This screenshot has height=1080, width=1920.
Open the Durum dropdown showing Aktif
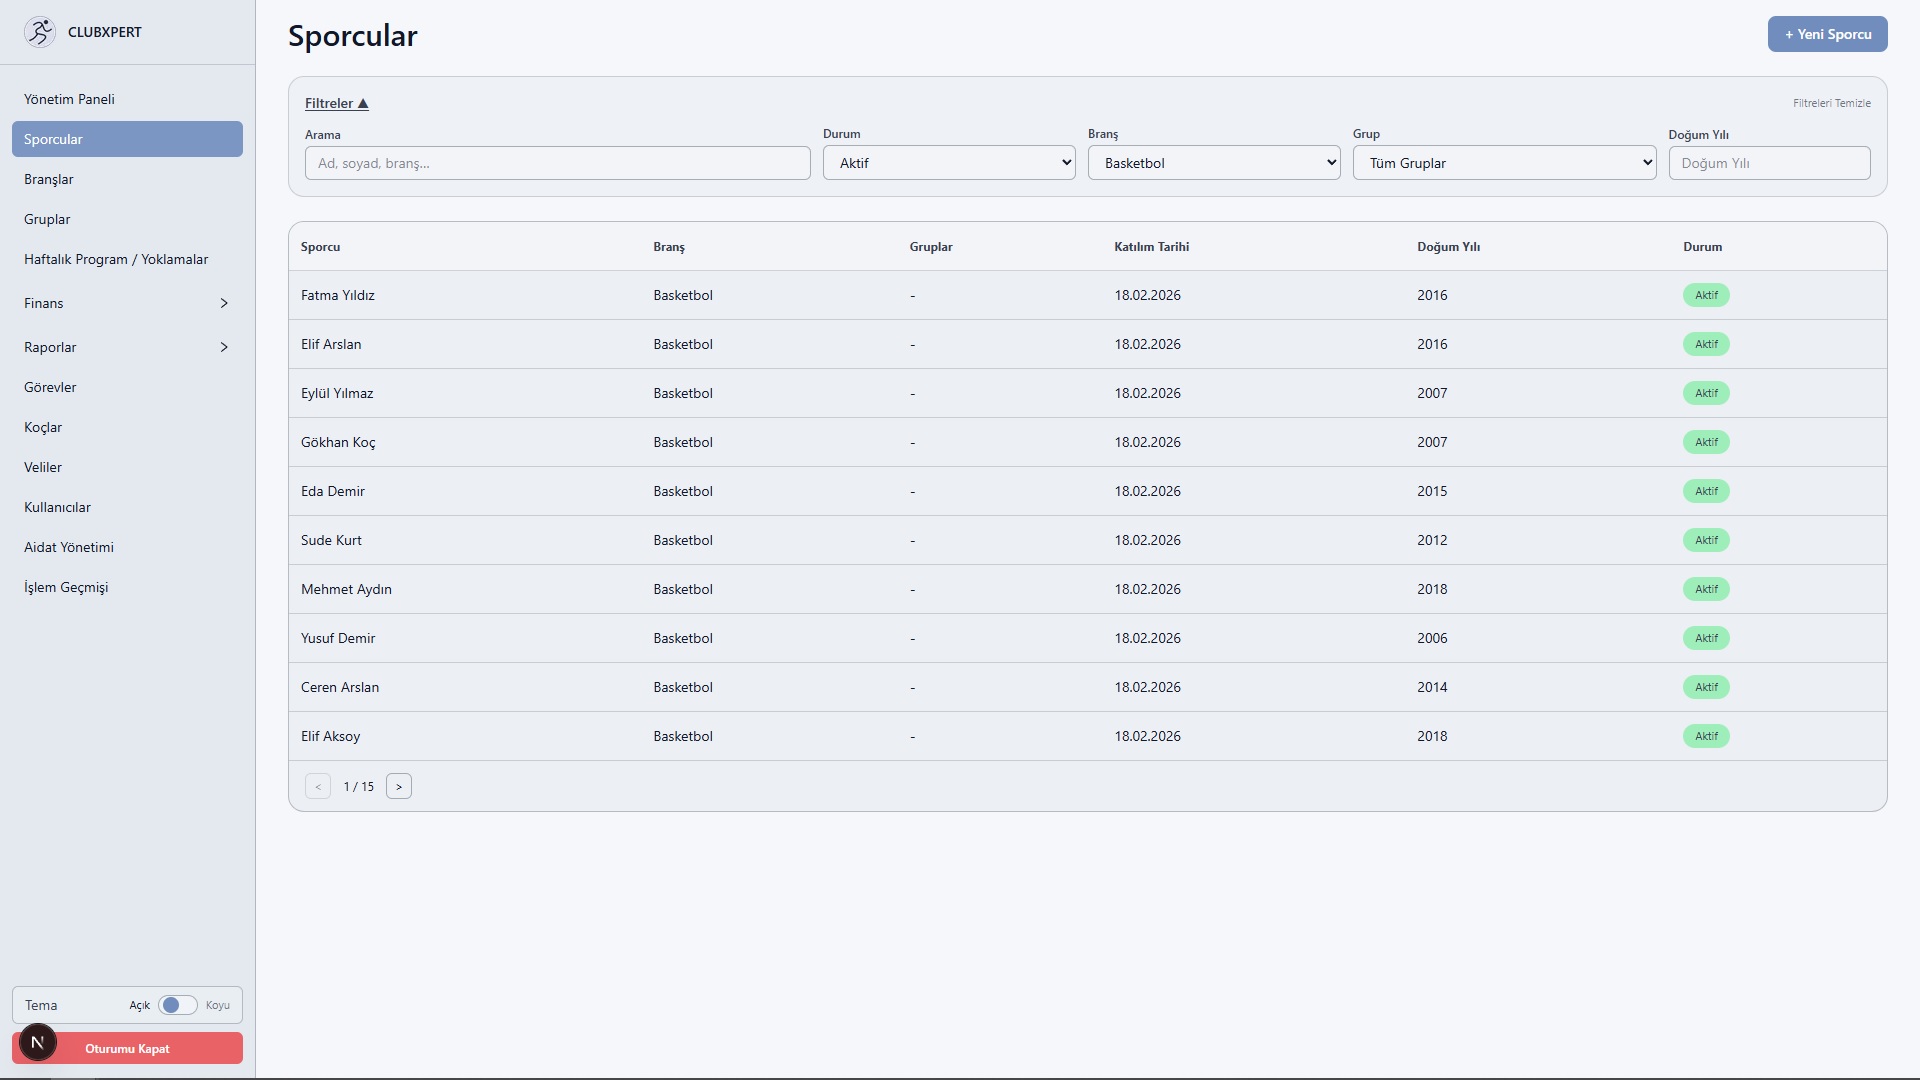point(948,163)
